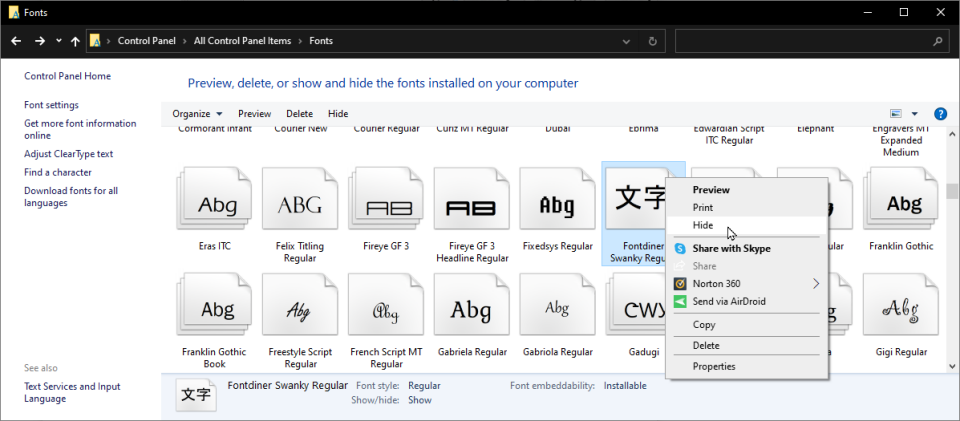This screenshot has height=421, width=960.
Task: Open the Organize dropdown menu
Action: [197, 114]
